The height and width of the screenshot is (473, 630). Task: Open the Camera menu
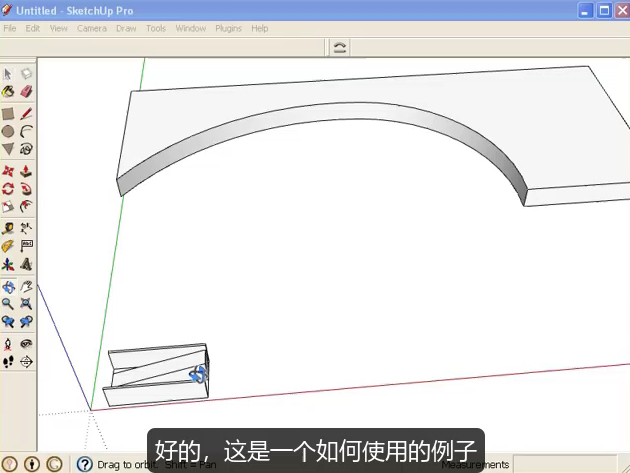click(92, 28)
